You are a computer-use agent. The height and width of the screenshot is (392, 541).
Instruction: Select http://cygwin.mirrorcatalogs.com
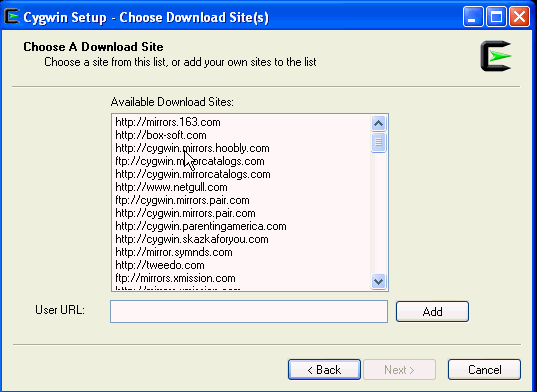(x=193, y=174)
